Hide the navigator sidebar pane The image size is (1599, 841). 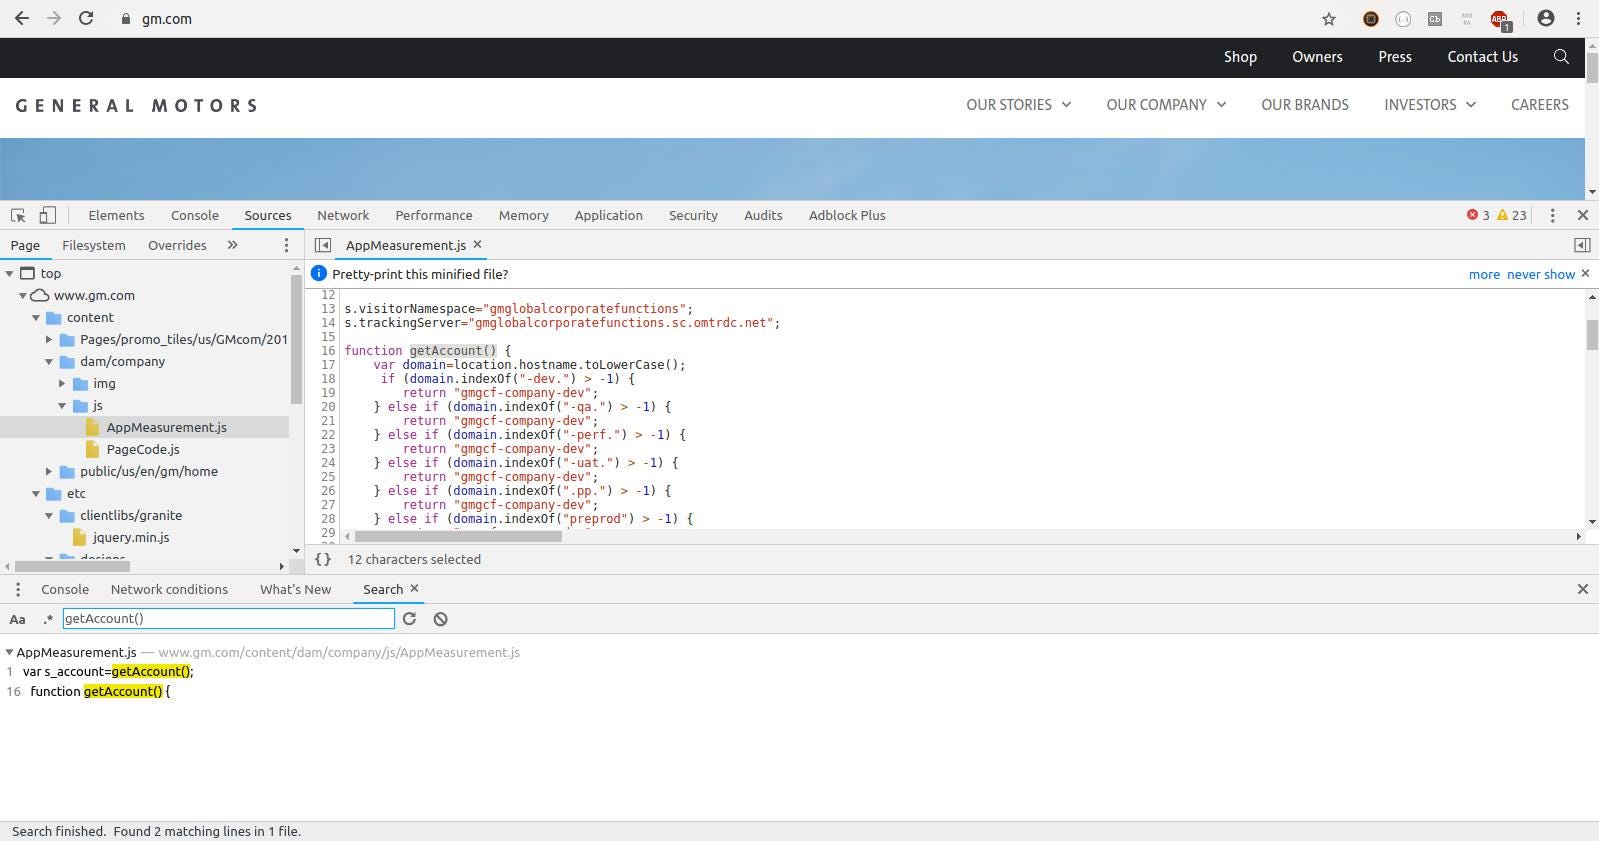pyautogui.click(x=322, y=245)
